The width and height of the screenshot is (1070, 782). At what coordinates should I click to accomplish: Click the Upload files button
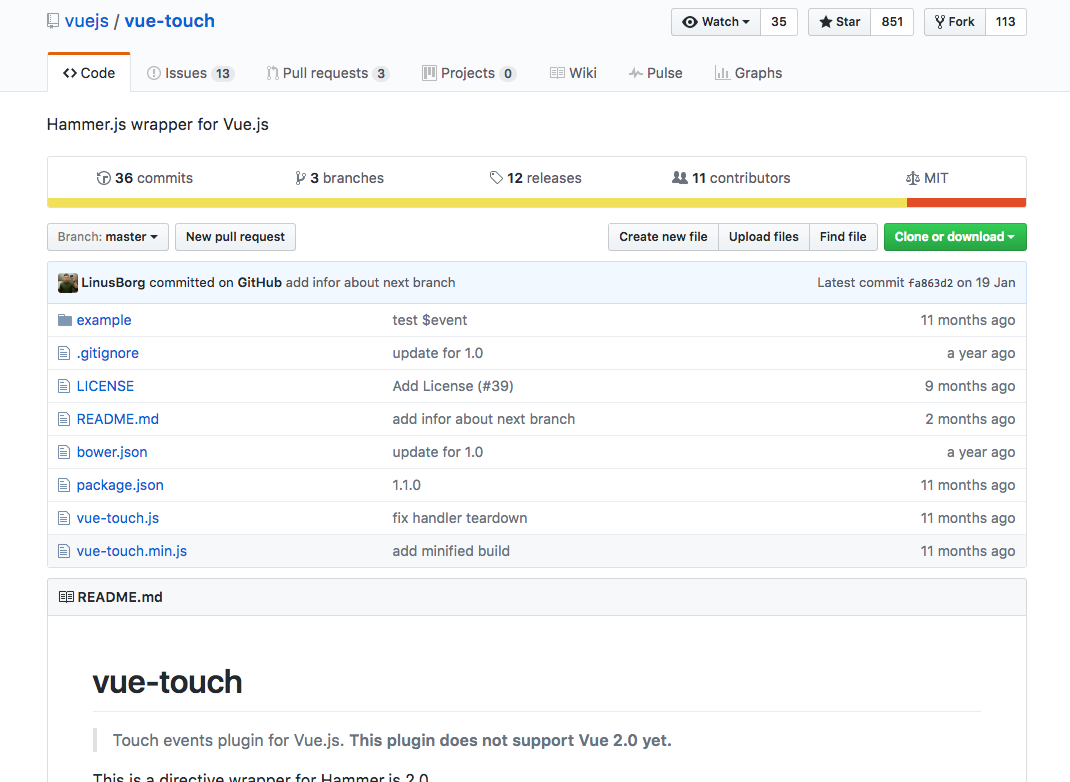[x=764, y=237]
